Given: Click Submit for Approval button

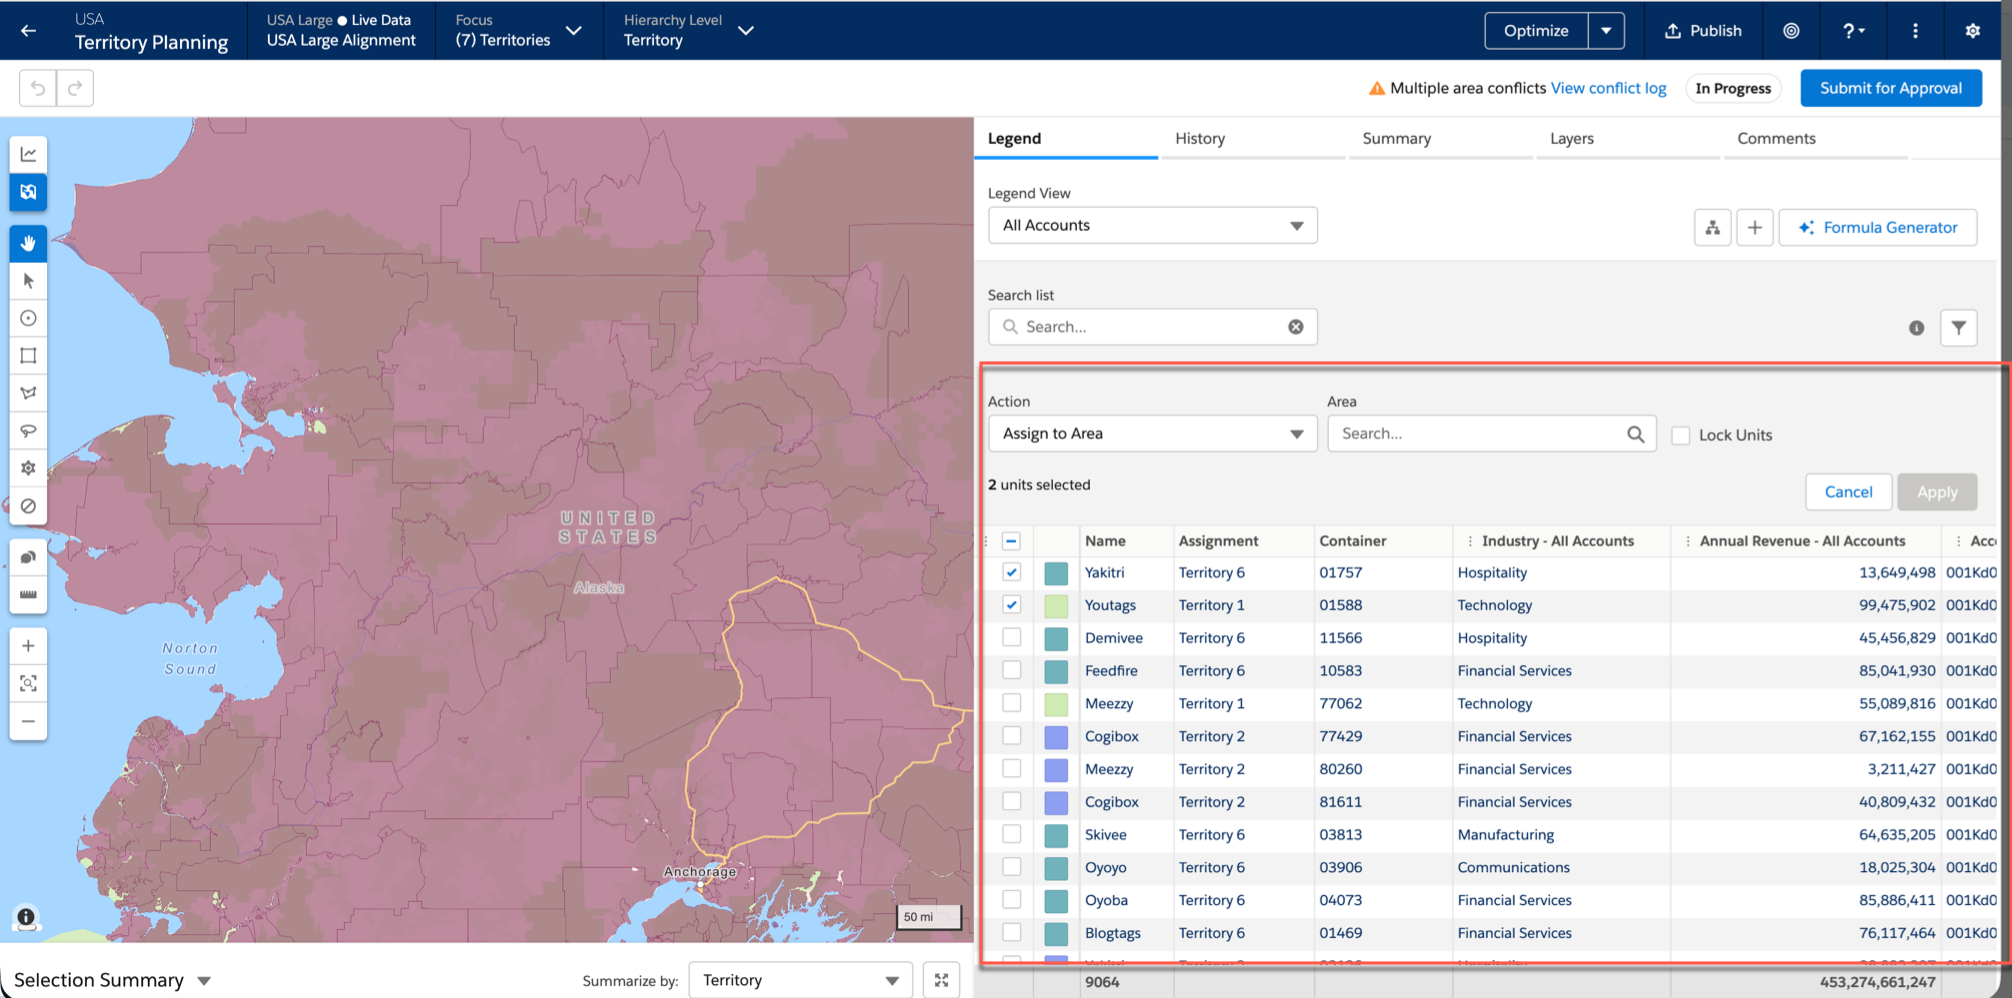Looking at the screenshot, I should click(1891, 88).
